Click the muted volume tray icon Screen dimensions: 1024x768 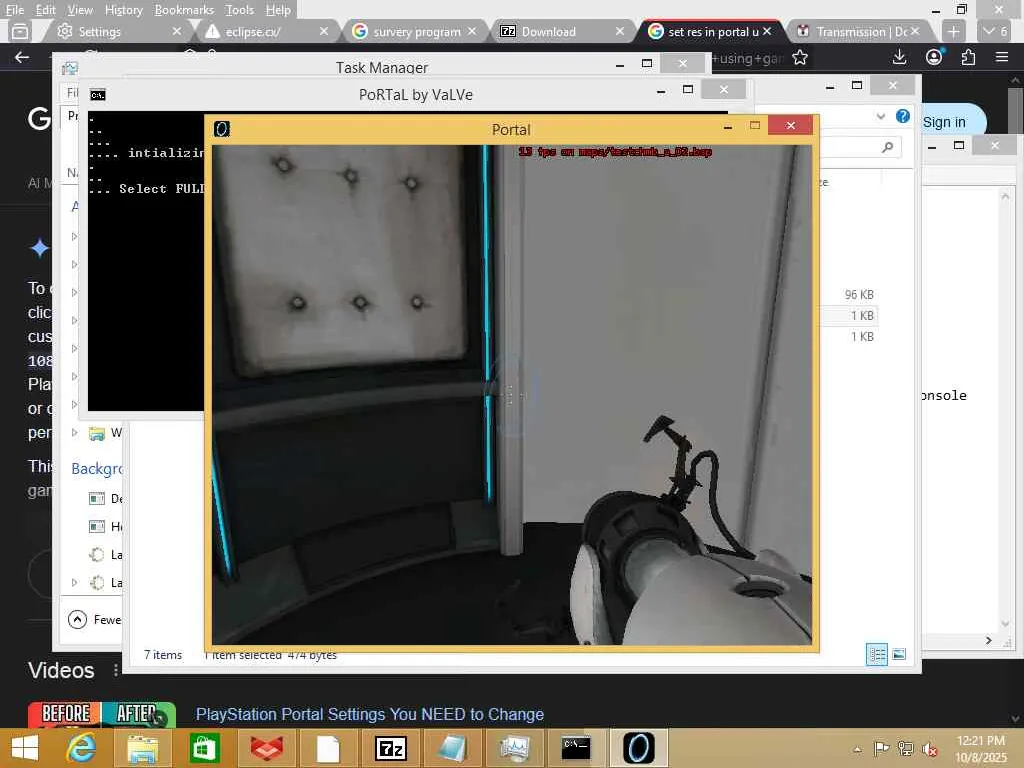click(x=929, y=749)
